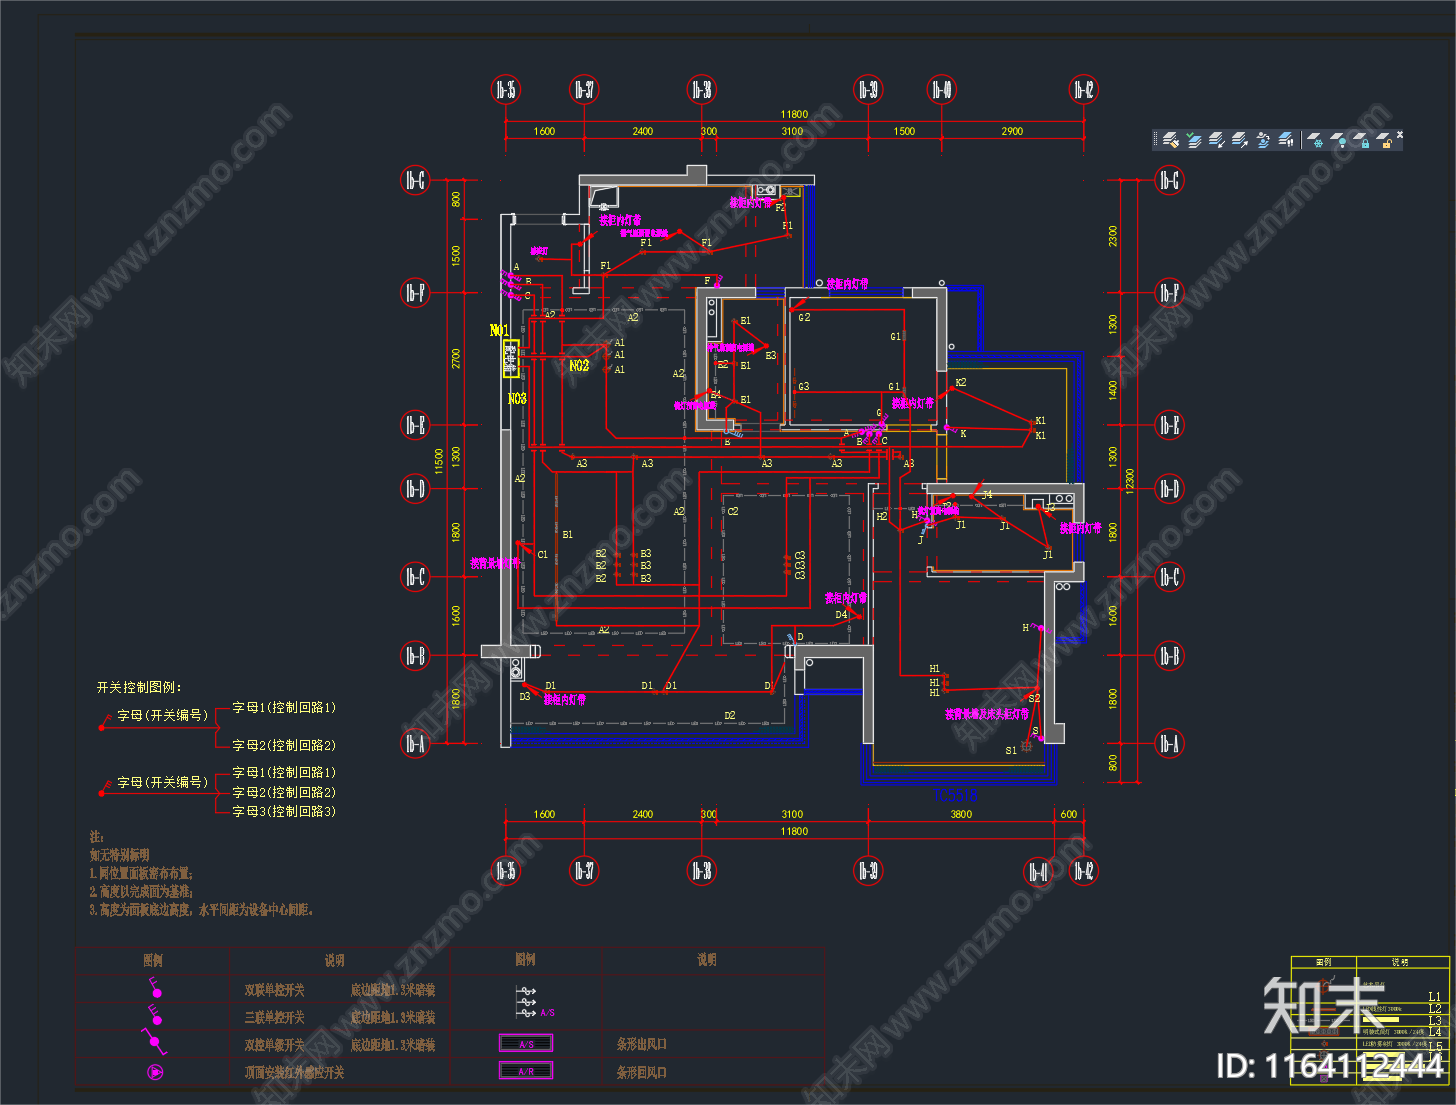
Task: Select the S1 label near bottom right room
Action: pyautogui.click(x=1011, y=750)
